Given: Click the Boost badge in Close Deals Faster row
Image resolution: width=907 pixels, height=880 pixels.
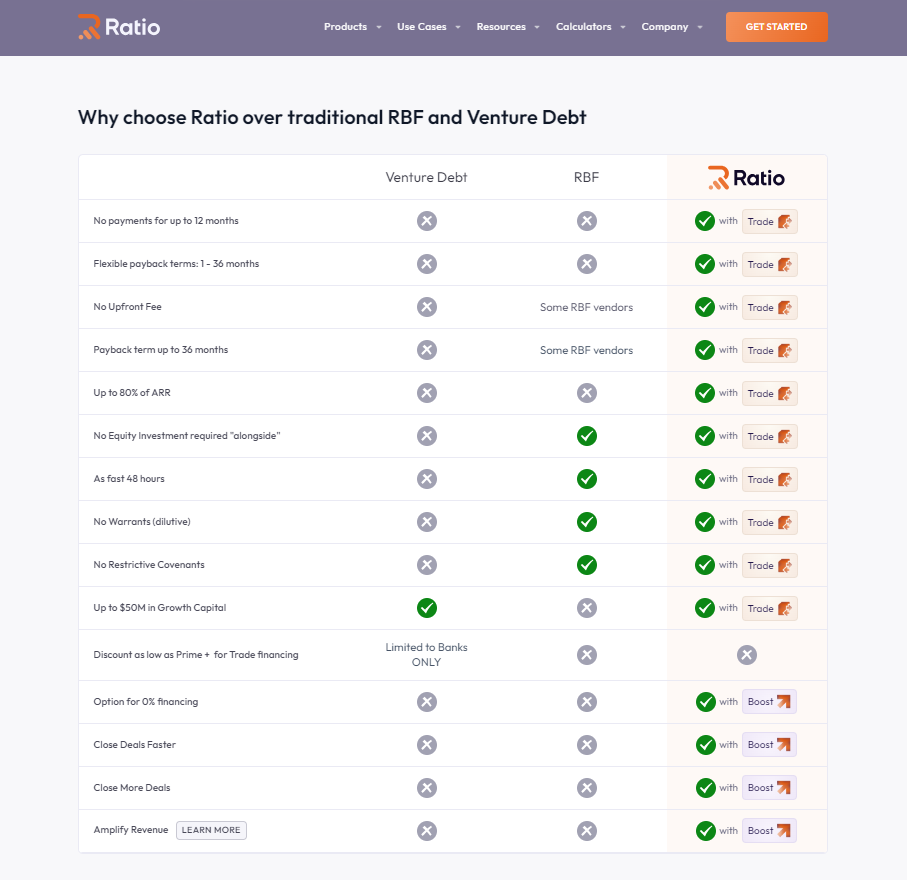Looking at the screenshot, I should (x=769, y=745).
